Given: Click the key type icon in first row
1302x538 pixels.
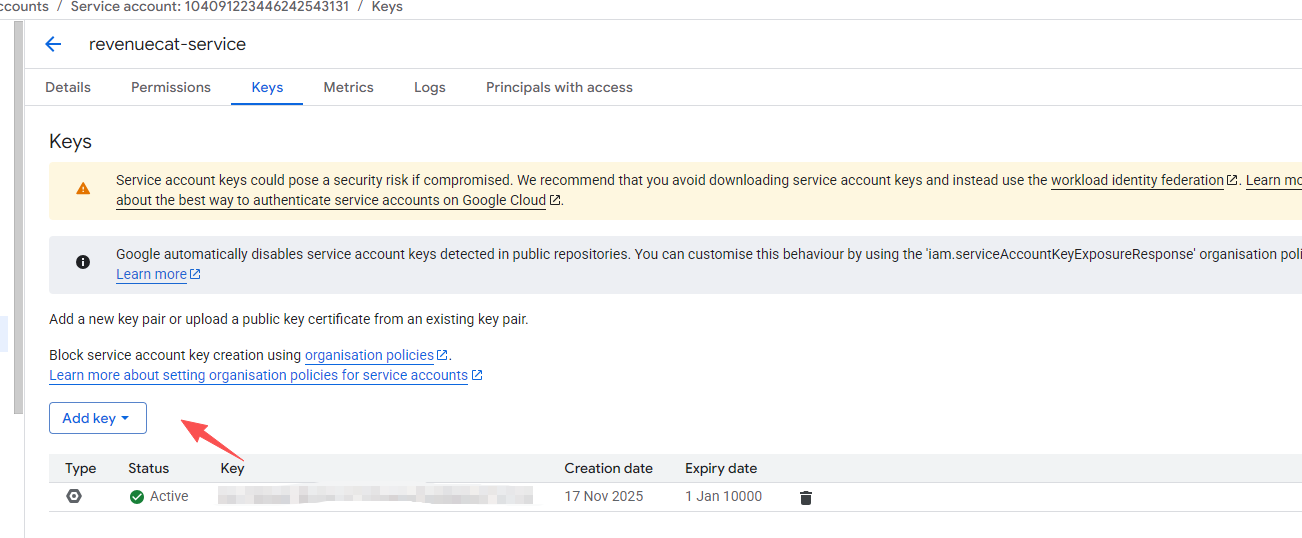Looking at the screenshot, I should [x=74, y=496].
